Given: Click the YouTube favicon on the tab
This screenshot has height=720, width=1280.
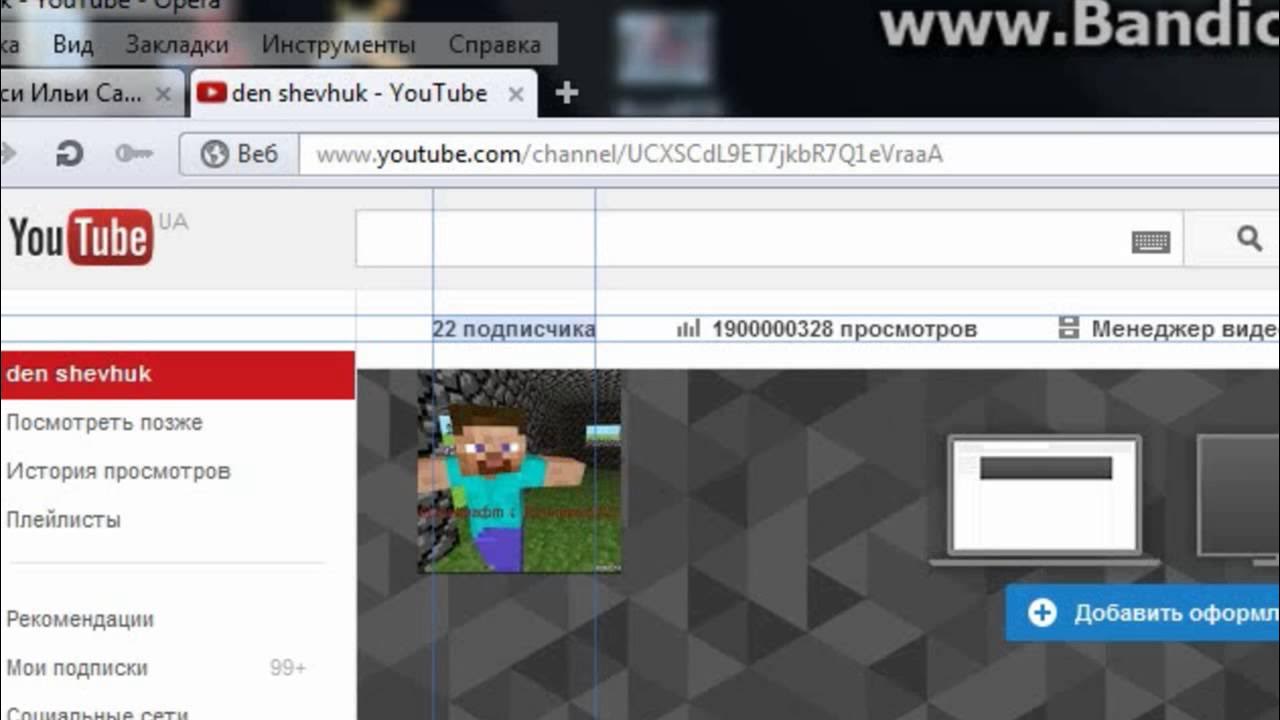Looking at the screenshot, I should 211,93.
